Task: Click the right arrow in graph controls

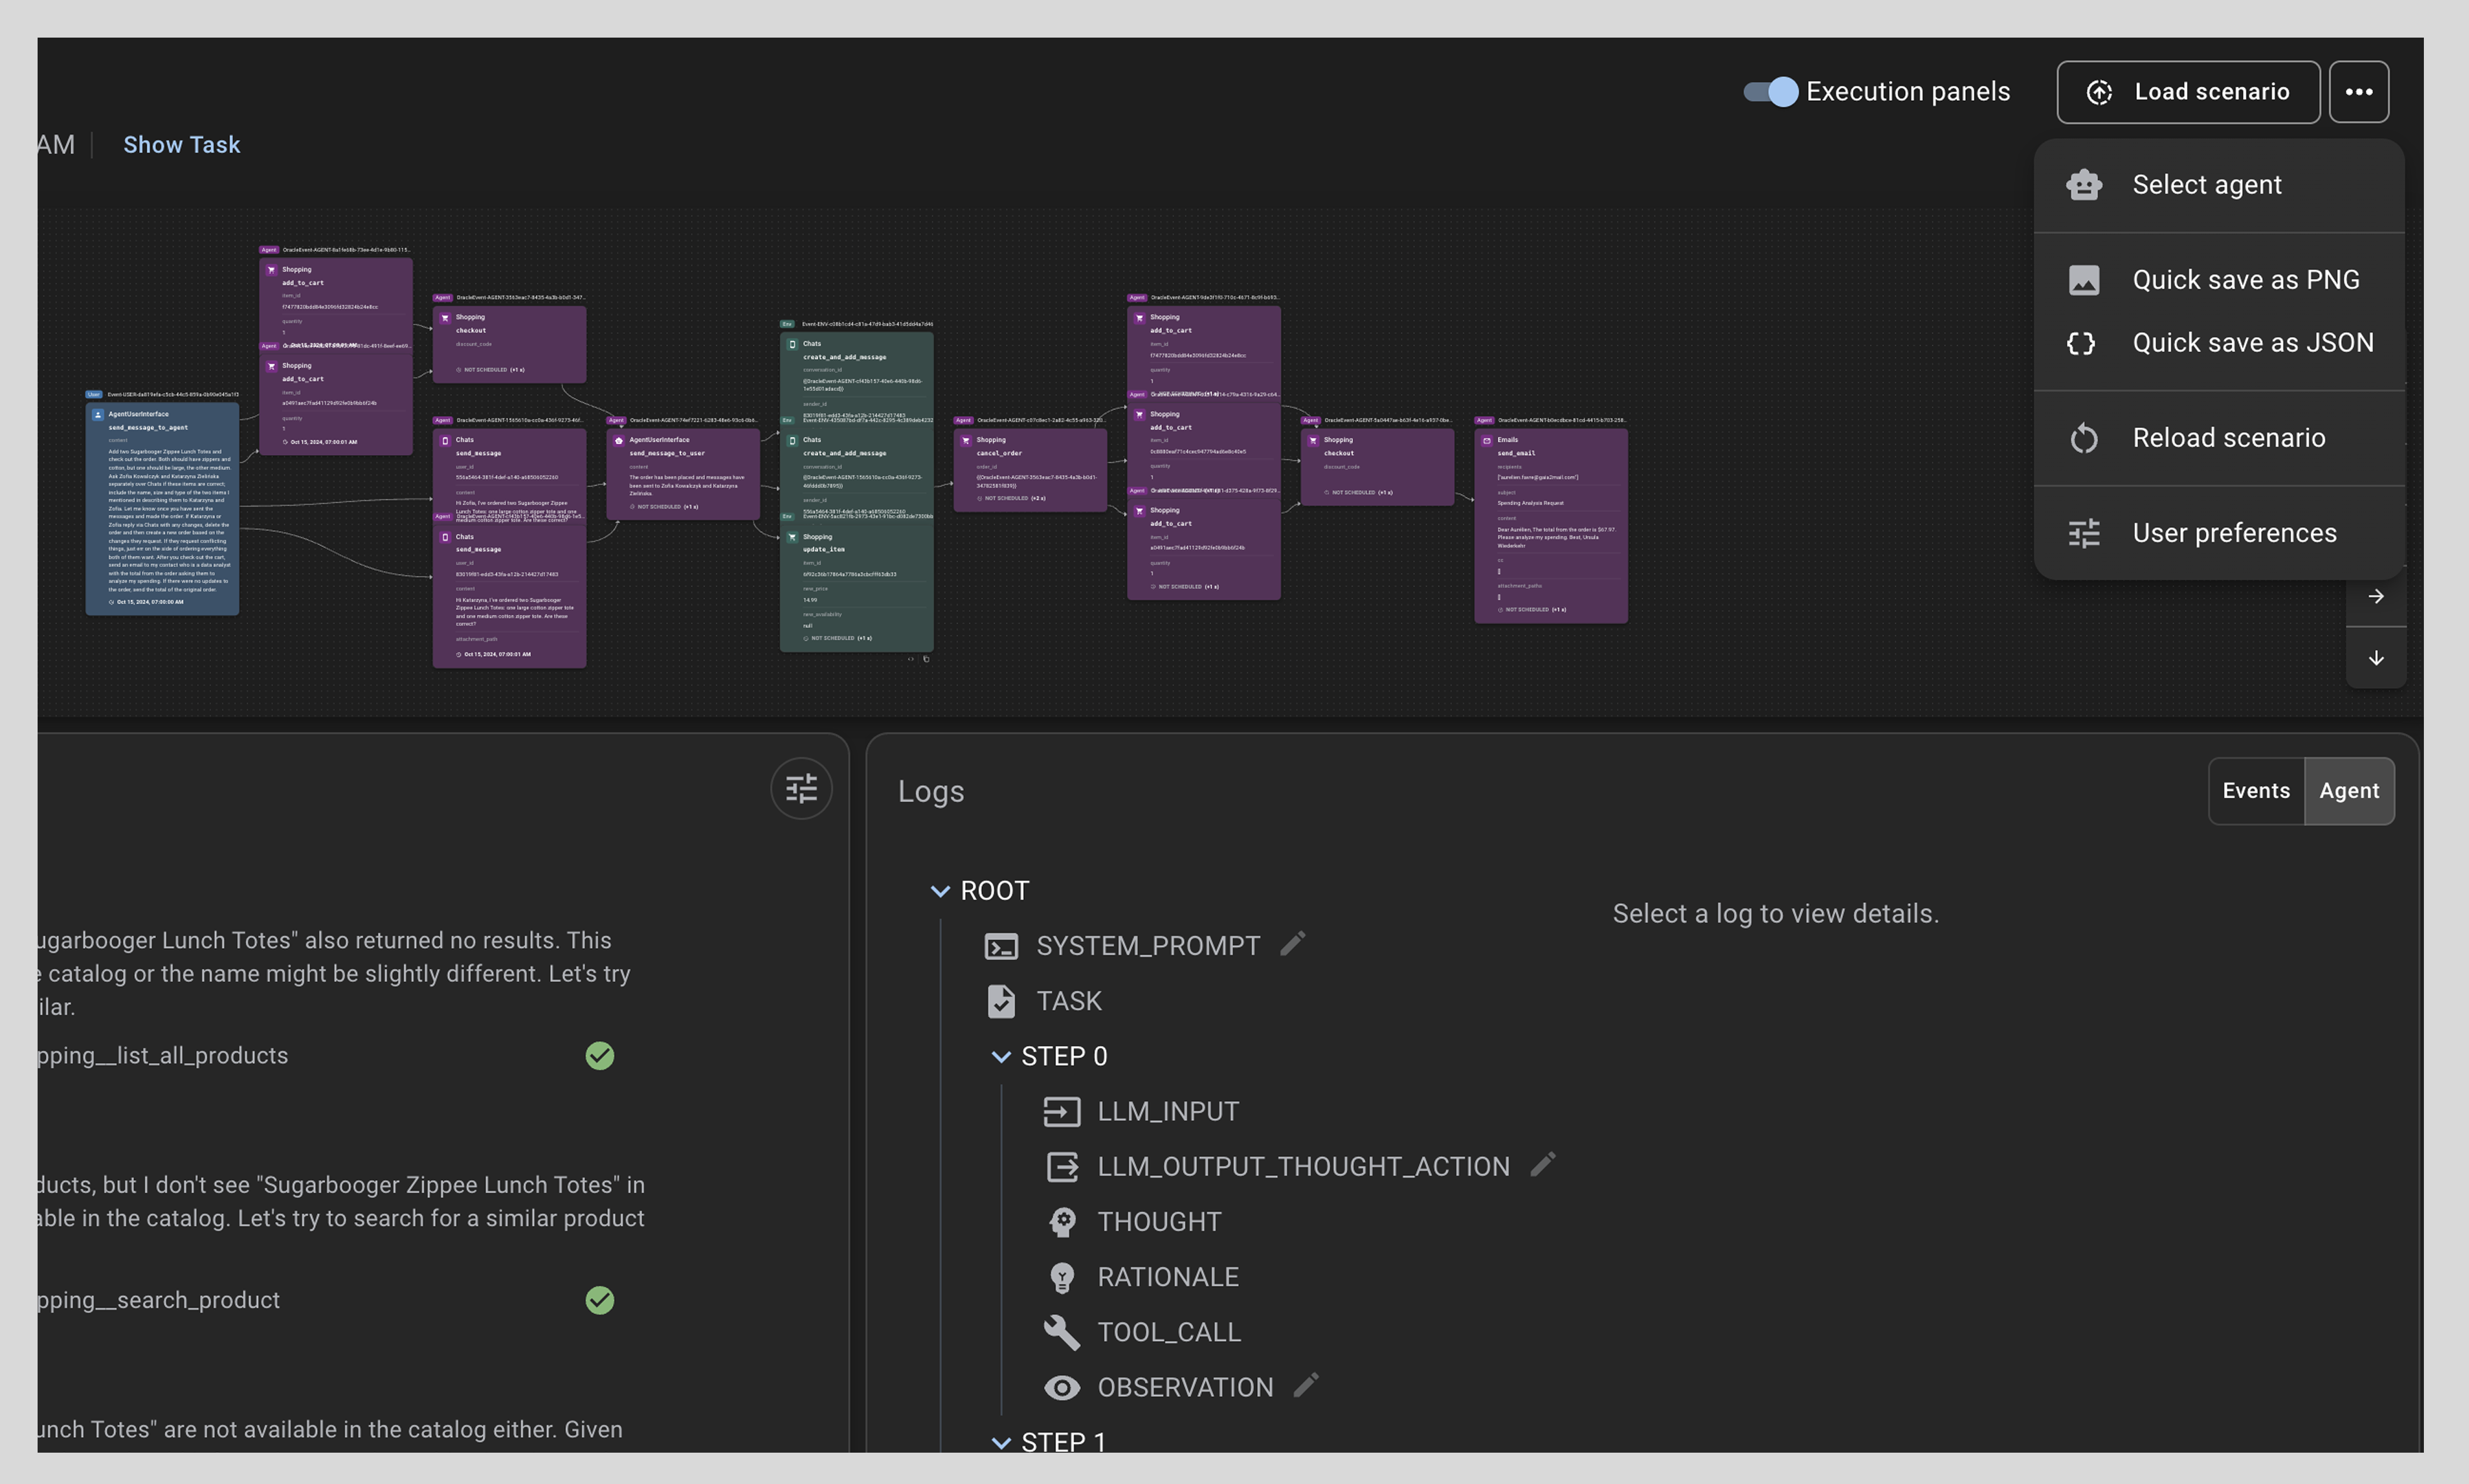Action: [2376, 597]
